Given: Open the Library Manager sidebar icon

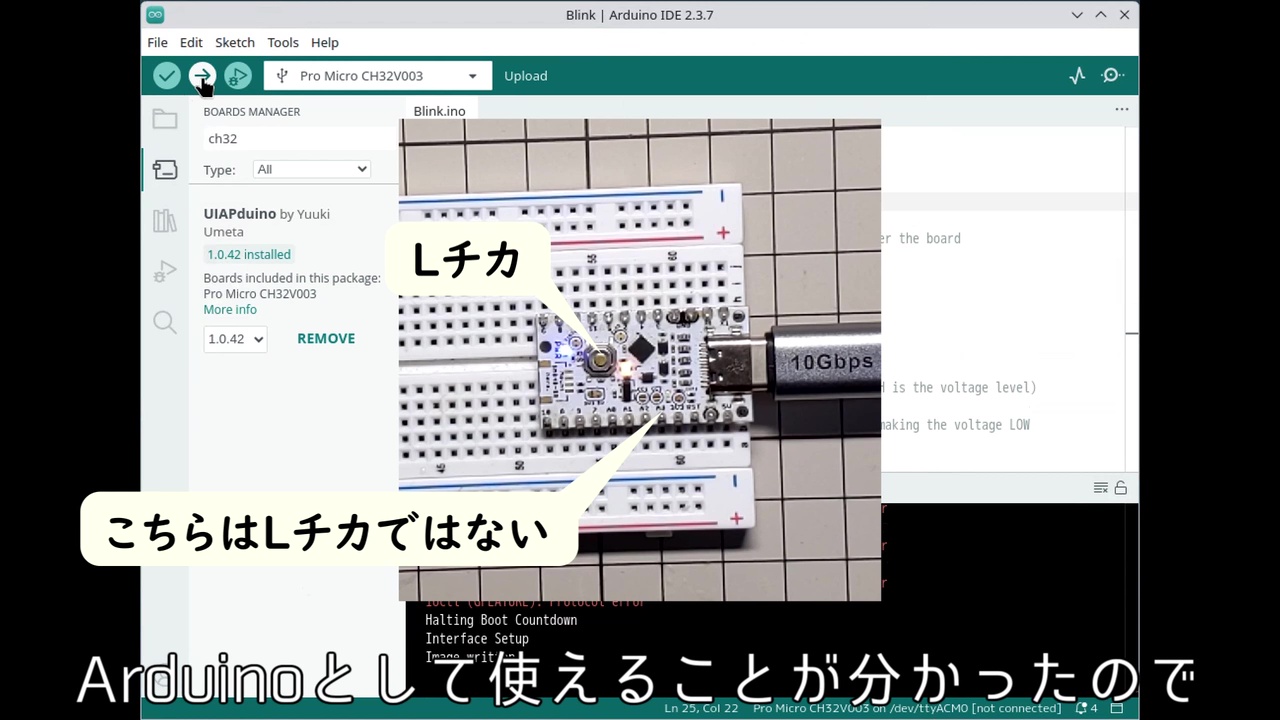Looking at the screenshot, I should [x=165, y=221].
